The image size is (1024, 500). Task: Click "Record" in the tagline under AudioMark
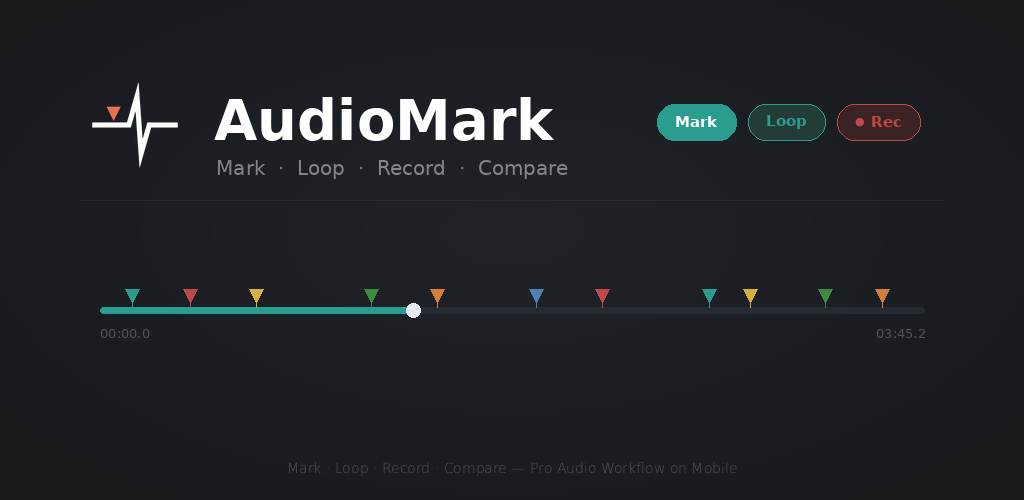click(x=411, y=168)
